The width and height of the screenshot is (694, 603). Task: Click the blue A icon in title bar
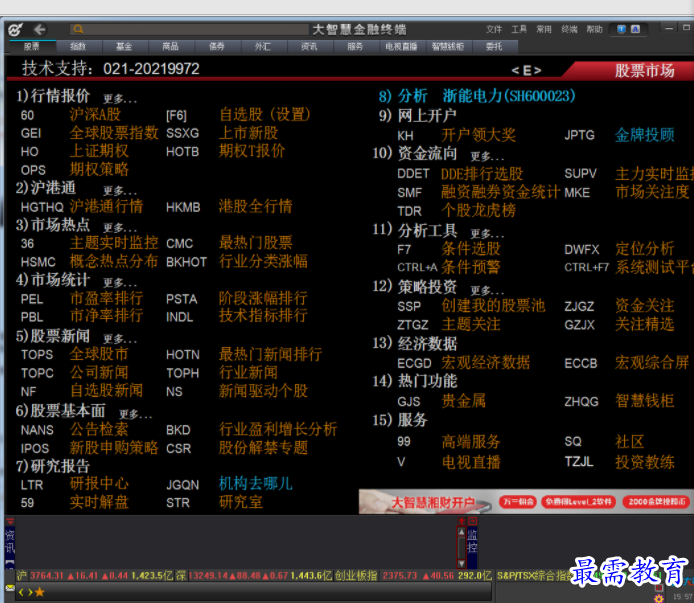click(636, 29)
